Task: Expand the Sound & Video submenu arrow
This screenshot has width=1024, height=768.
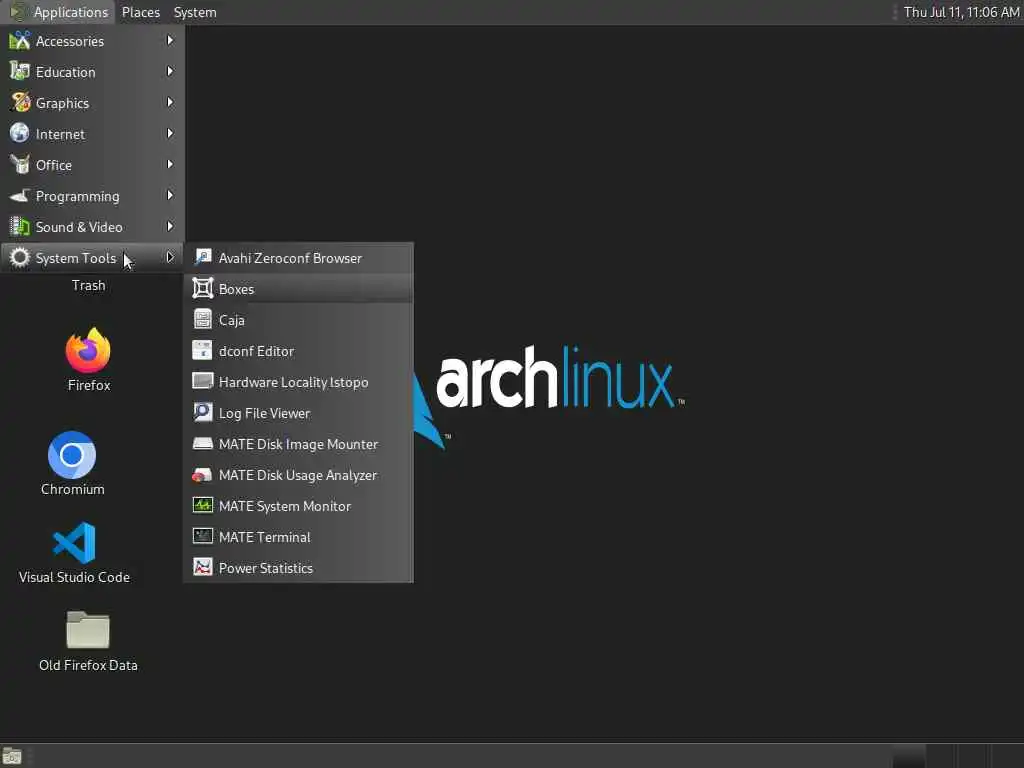Action: (170, 227)
